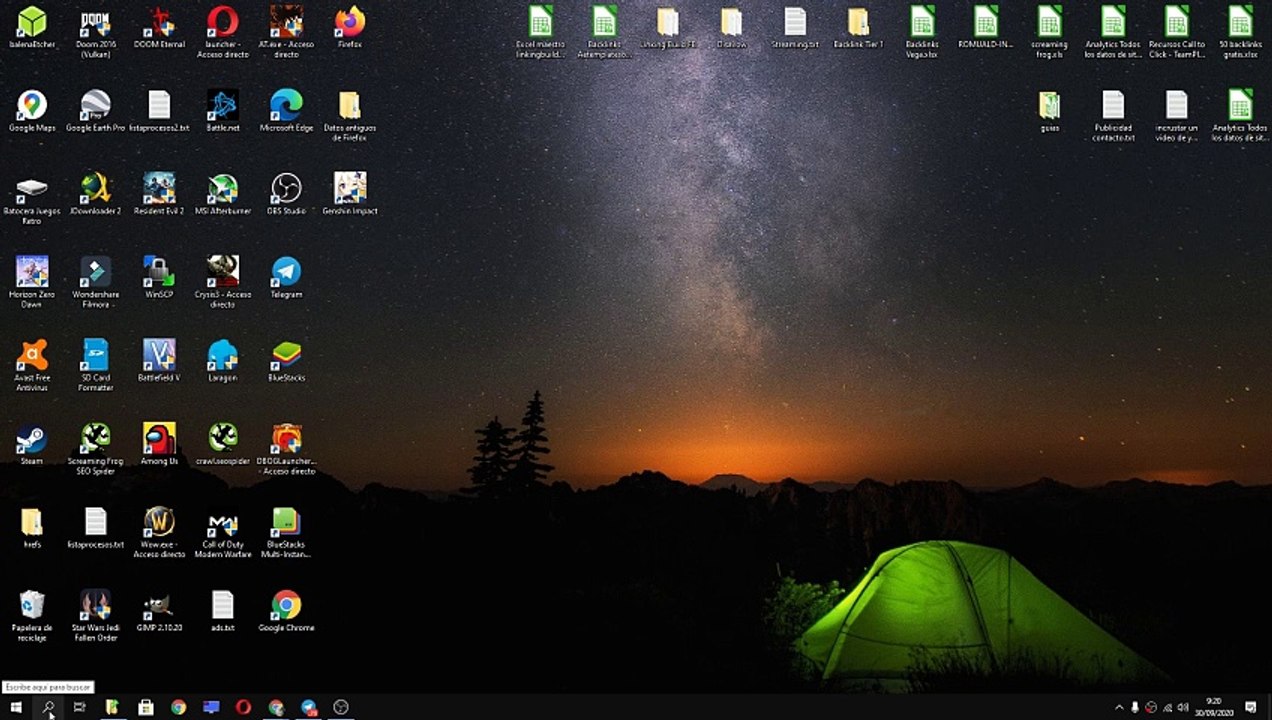Image resolution: width=1272 pixels, height=720 pixels.
Task: Select the BlueStacks Multi-Instance shortcut
Action: [286, 532]
